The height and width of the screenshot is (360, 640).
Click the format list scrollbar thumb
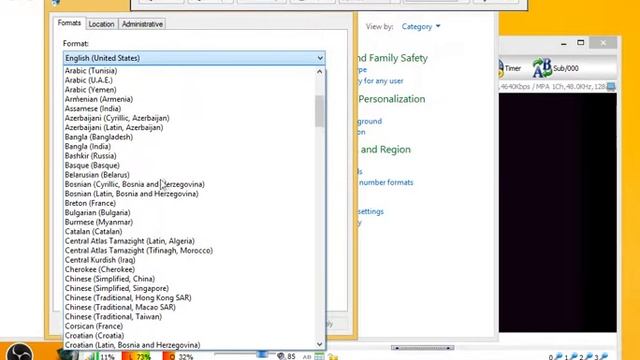point(320,111)
